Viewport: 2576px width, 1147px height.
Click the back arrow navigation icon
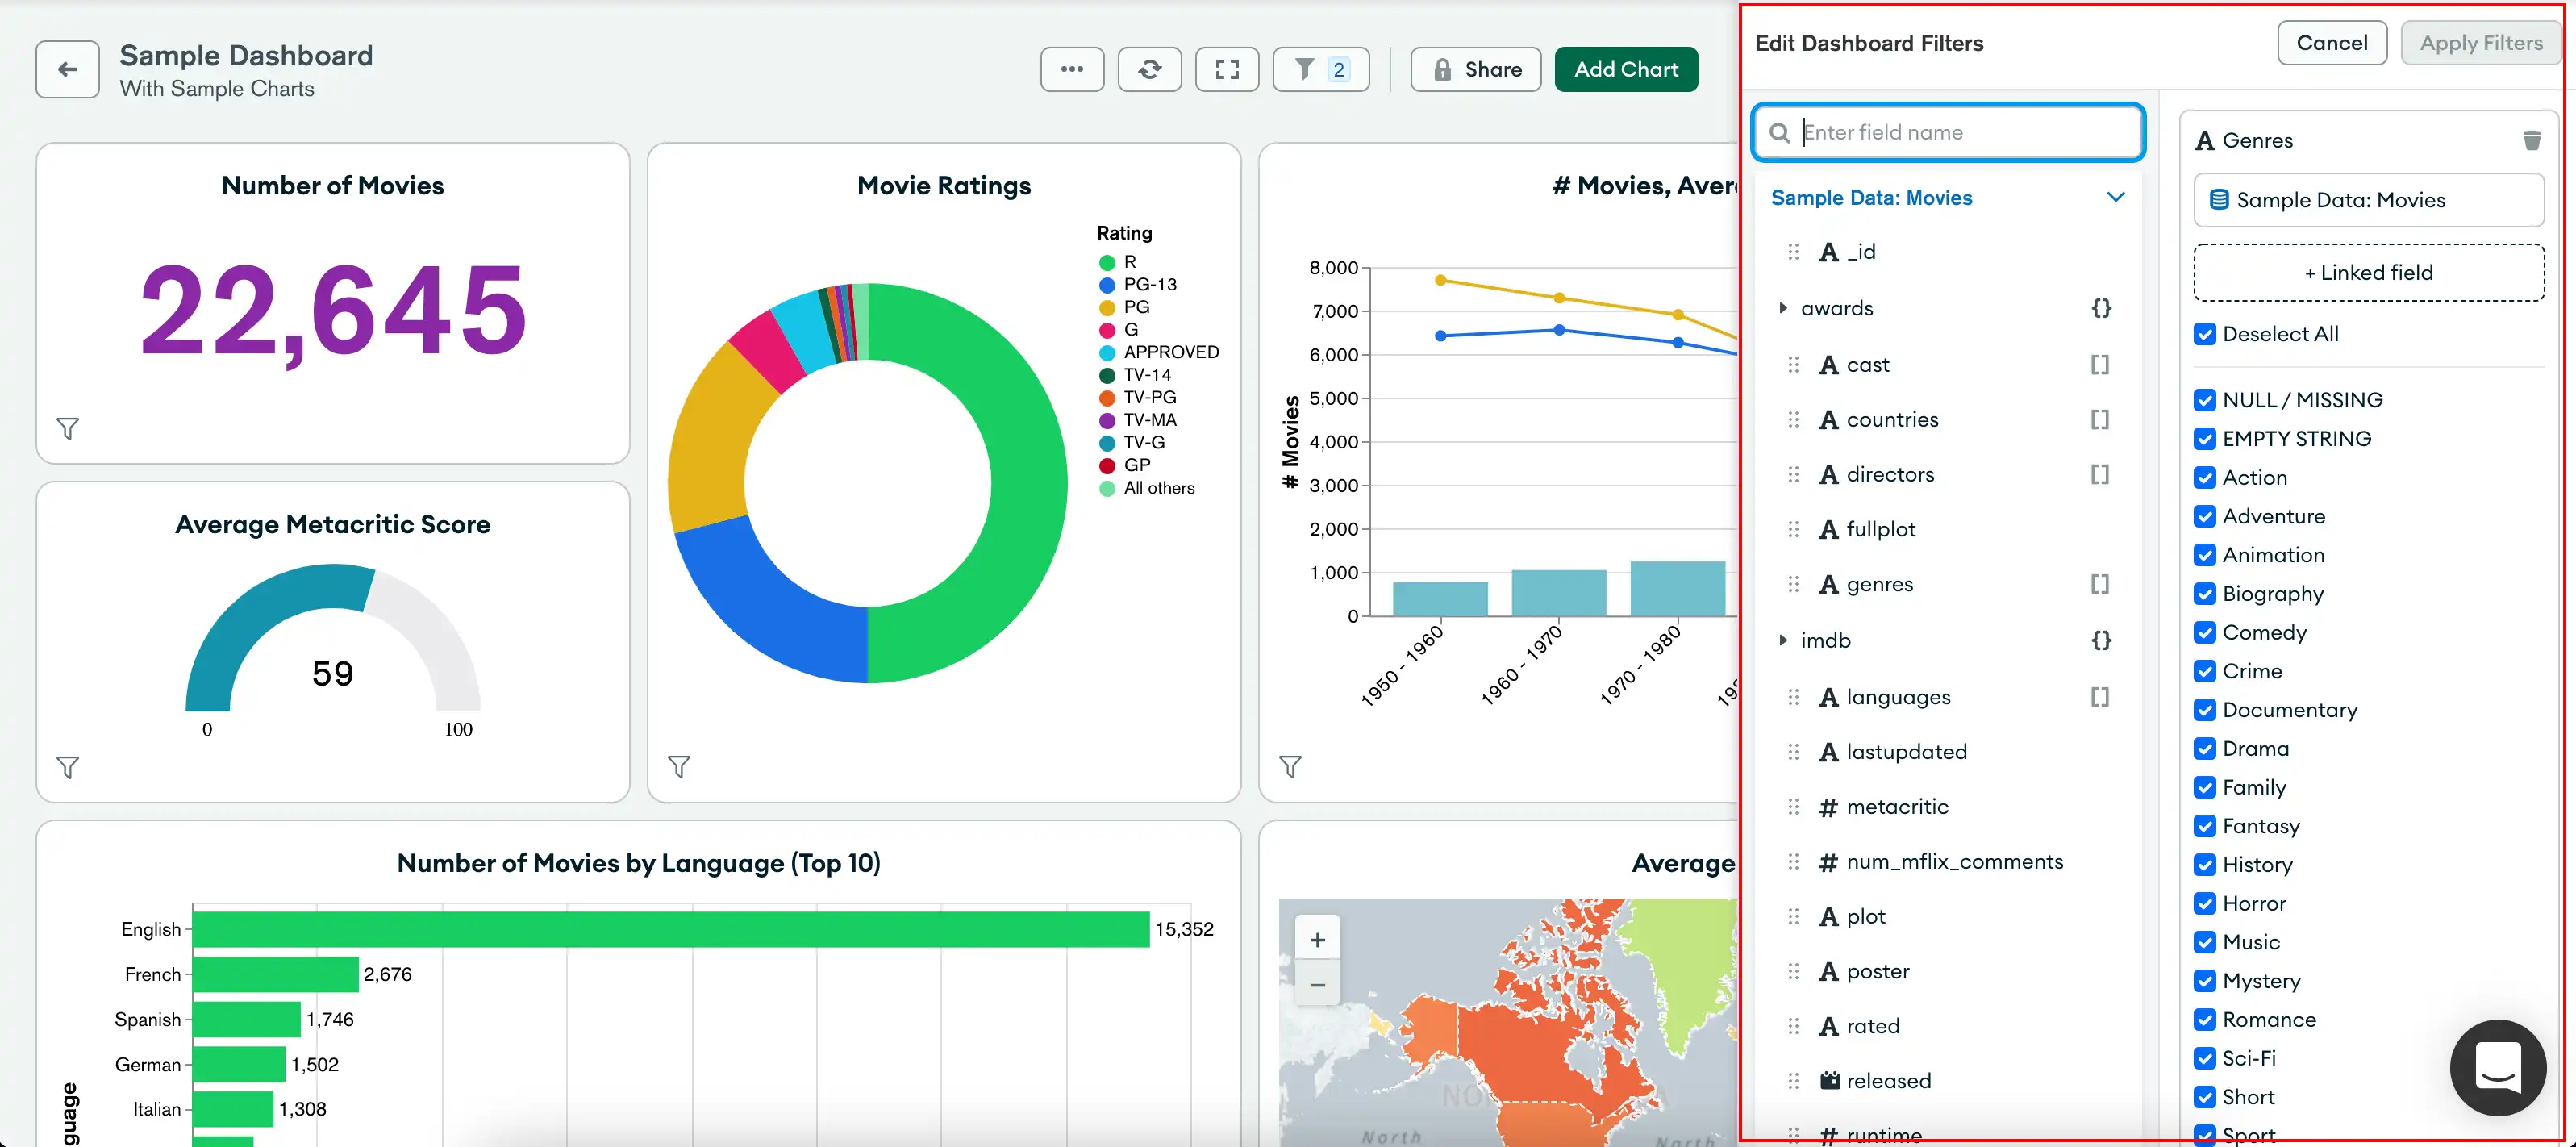pyautogui.click(x=65, y=69)
